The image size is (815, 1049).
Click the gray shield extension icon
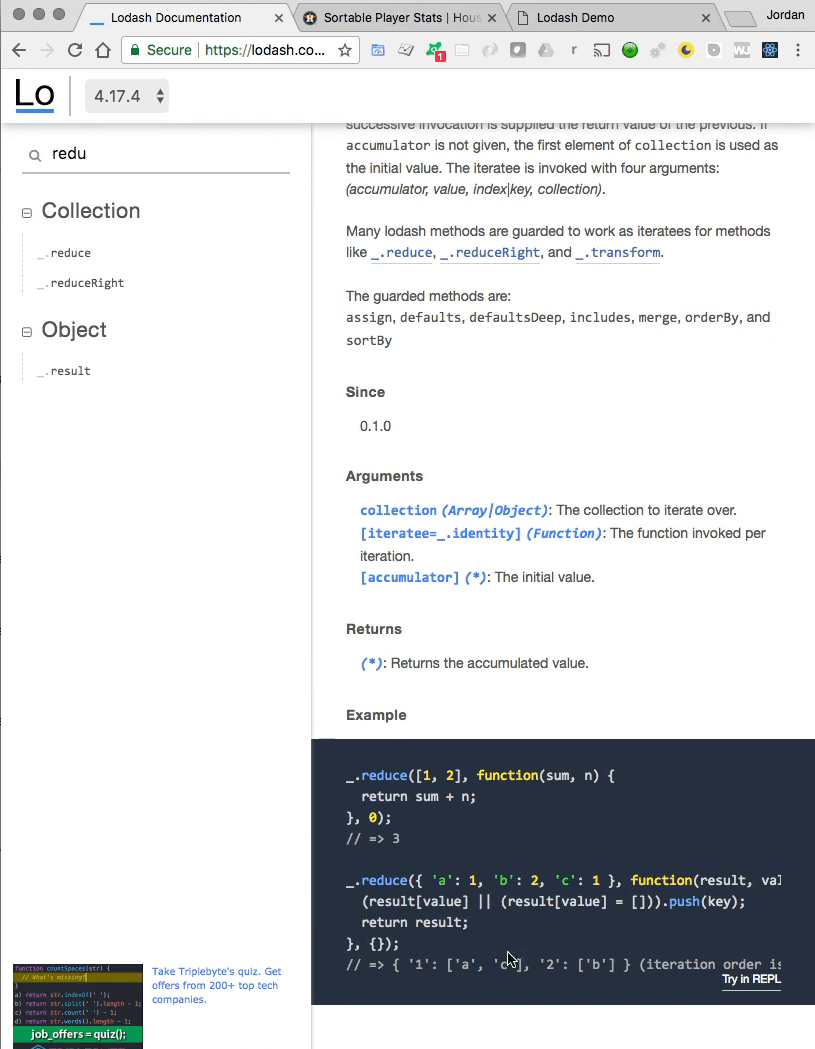click(x=518, y=50)
